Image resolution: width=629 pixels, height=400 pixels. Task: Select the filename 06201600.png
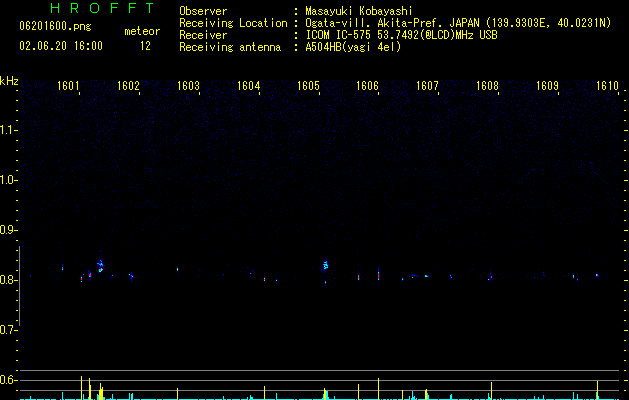coord(55,27)
